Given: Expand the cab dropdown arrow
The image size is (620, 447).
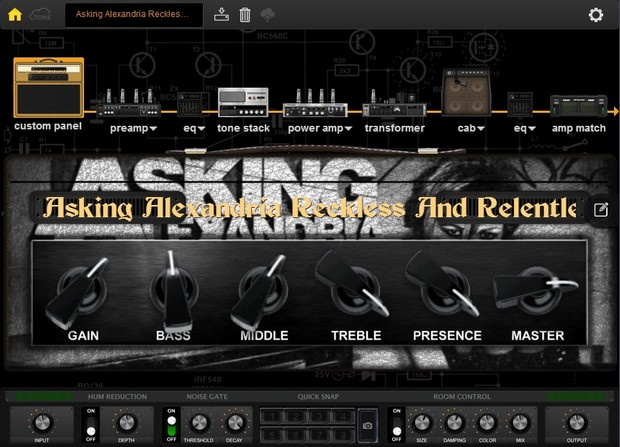Looking at the screenshot, I should click(x=481, y=129).
